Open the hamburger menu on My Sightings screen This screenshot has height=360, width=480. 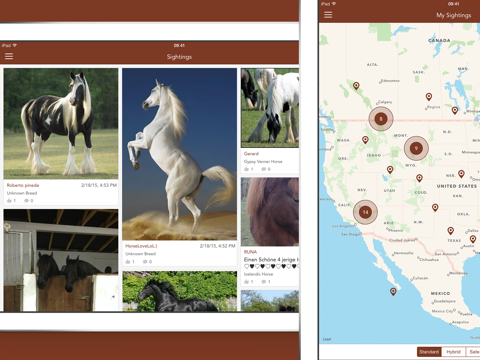[x=328, y=15]
